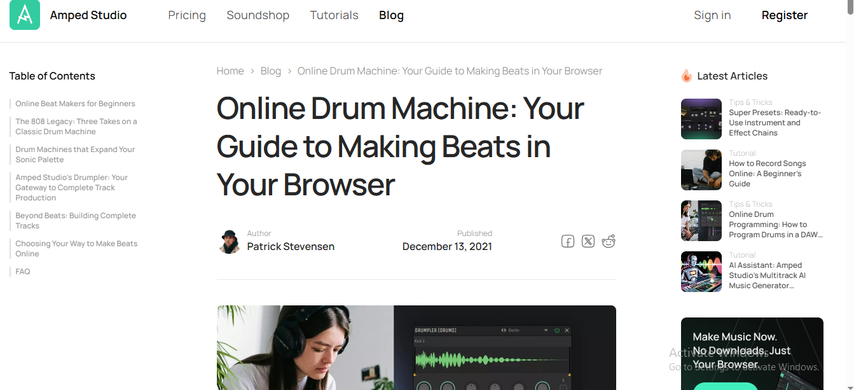Open How to Record Songs Online title
This screenshot has width=854, height=390.
(767, 173)
